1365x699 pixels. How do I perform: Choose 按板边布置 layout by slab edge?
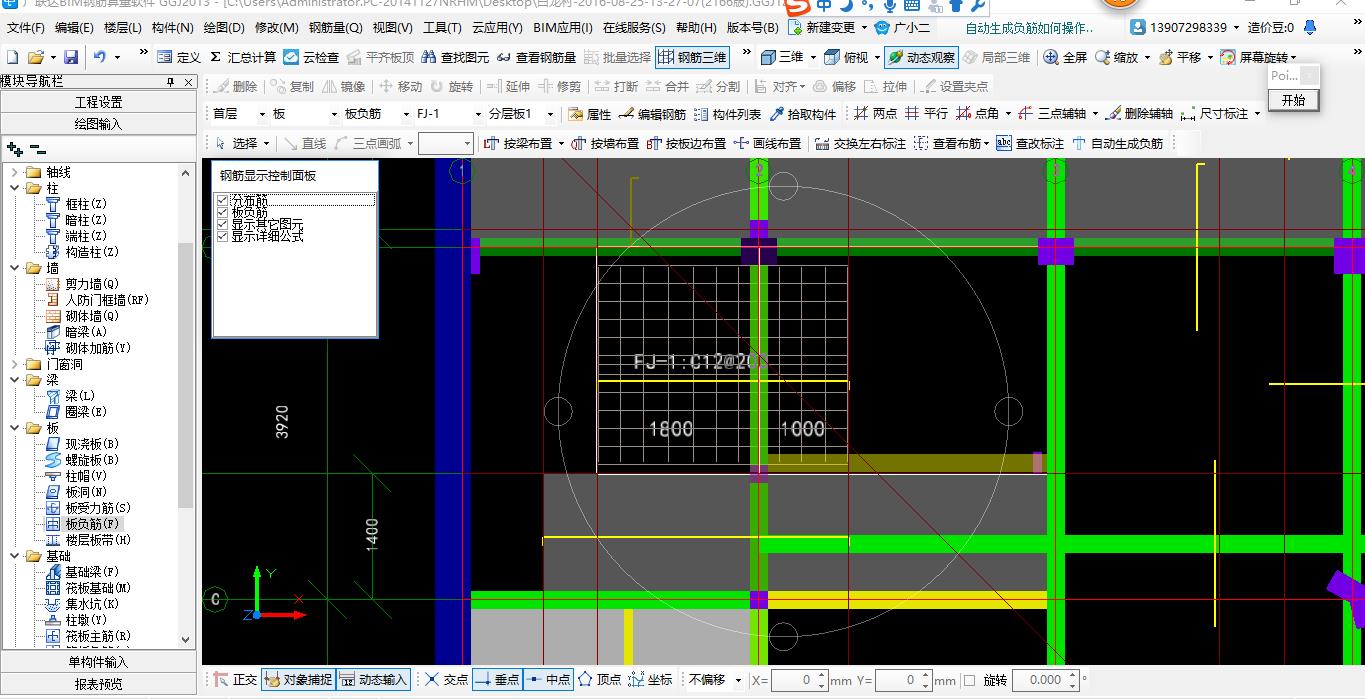click(686, 143)
